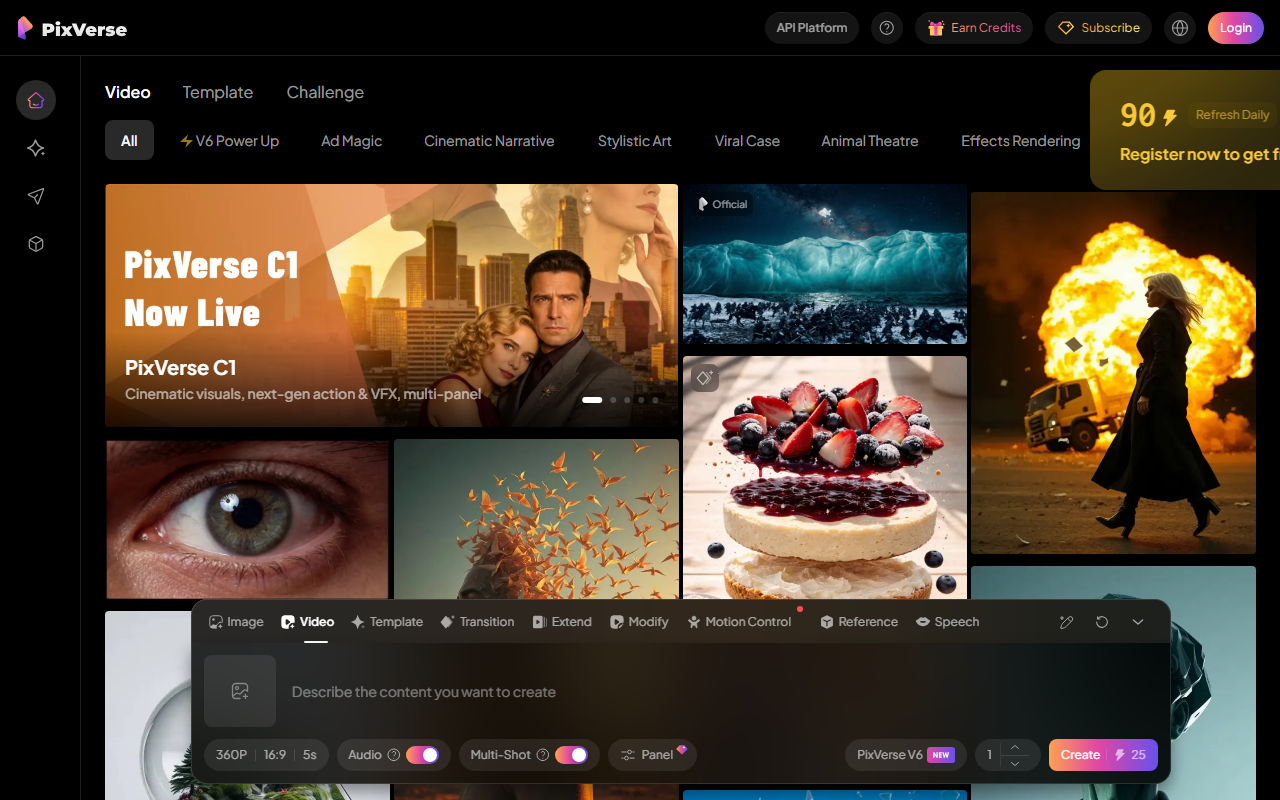Open the explosion woman video thumbnail

[x=1113, y=373]
